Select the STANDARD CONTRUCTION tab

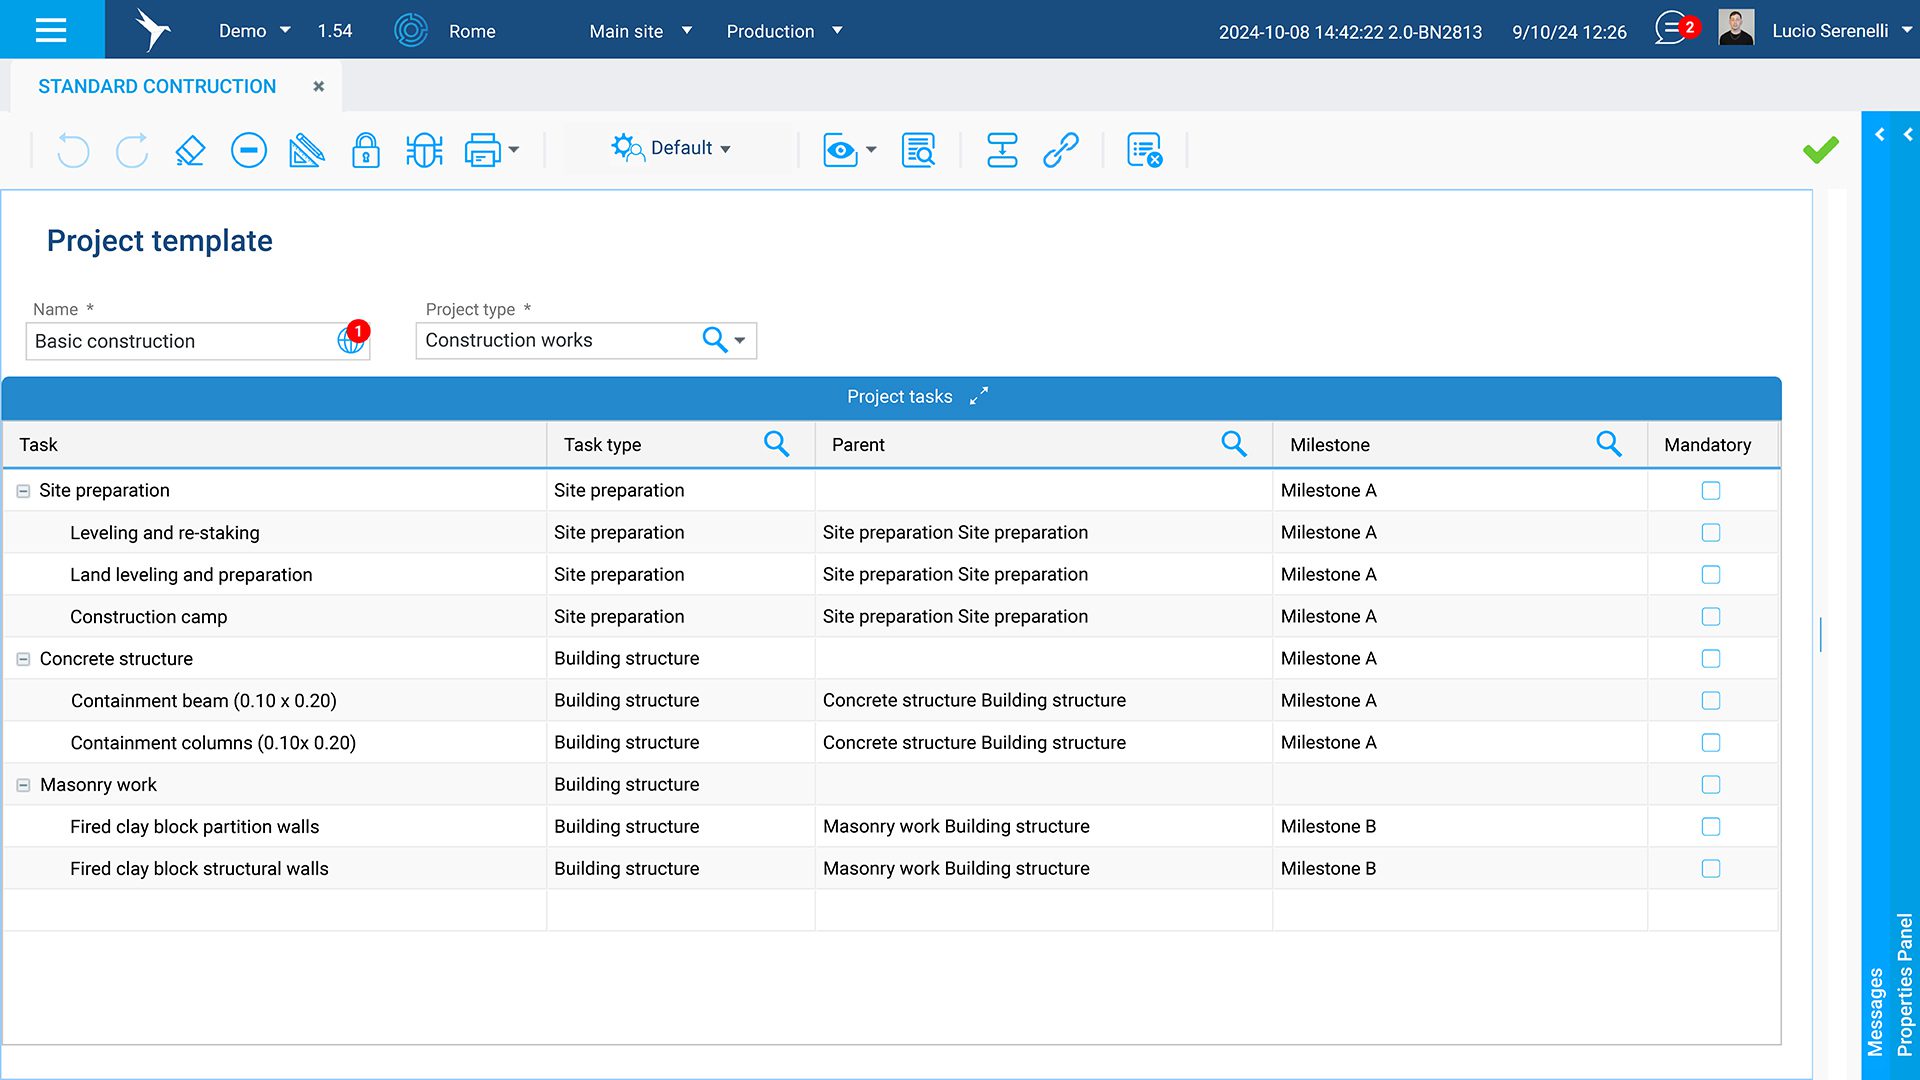[x=157, y=87]
